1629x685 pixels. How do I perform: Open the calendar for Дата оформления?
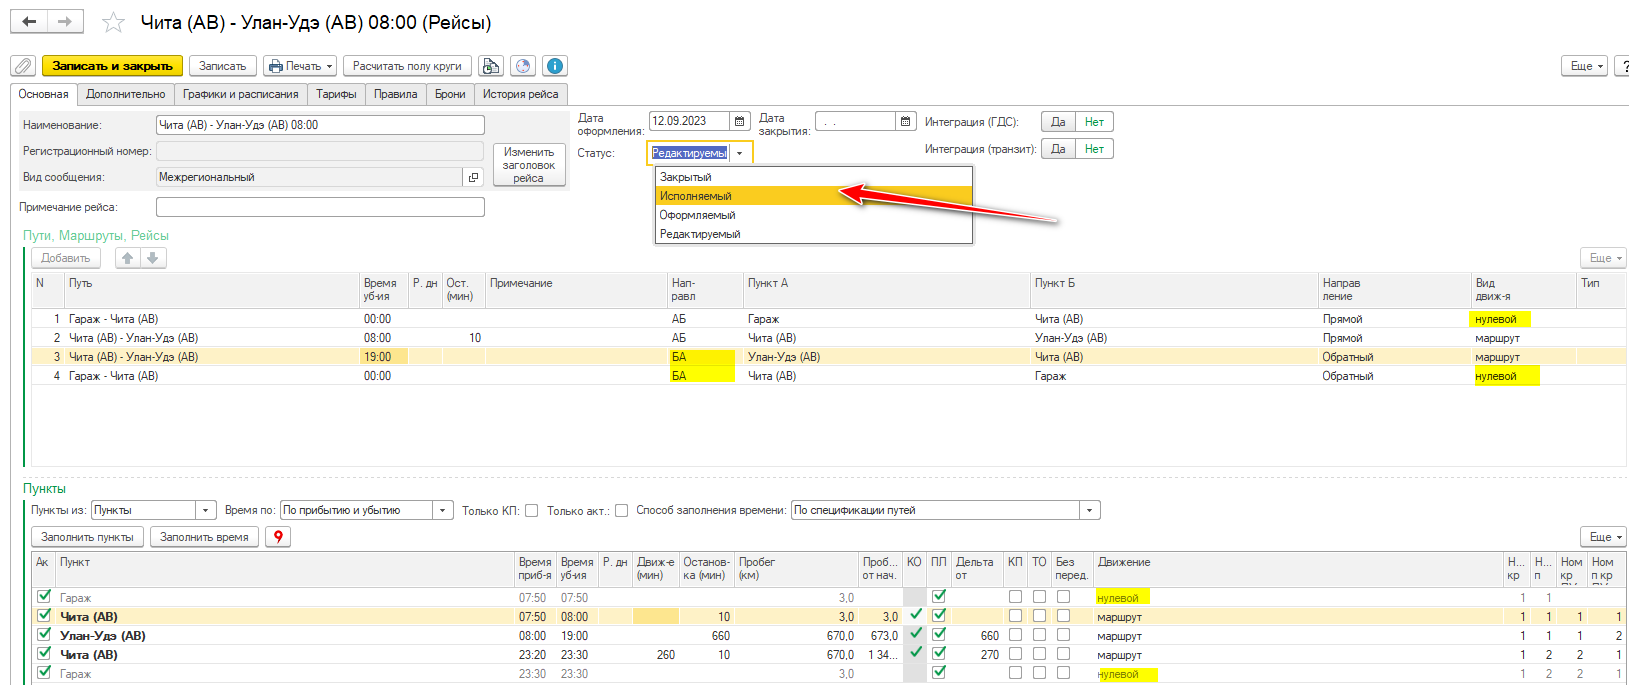pos(740,121)
